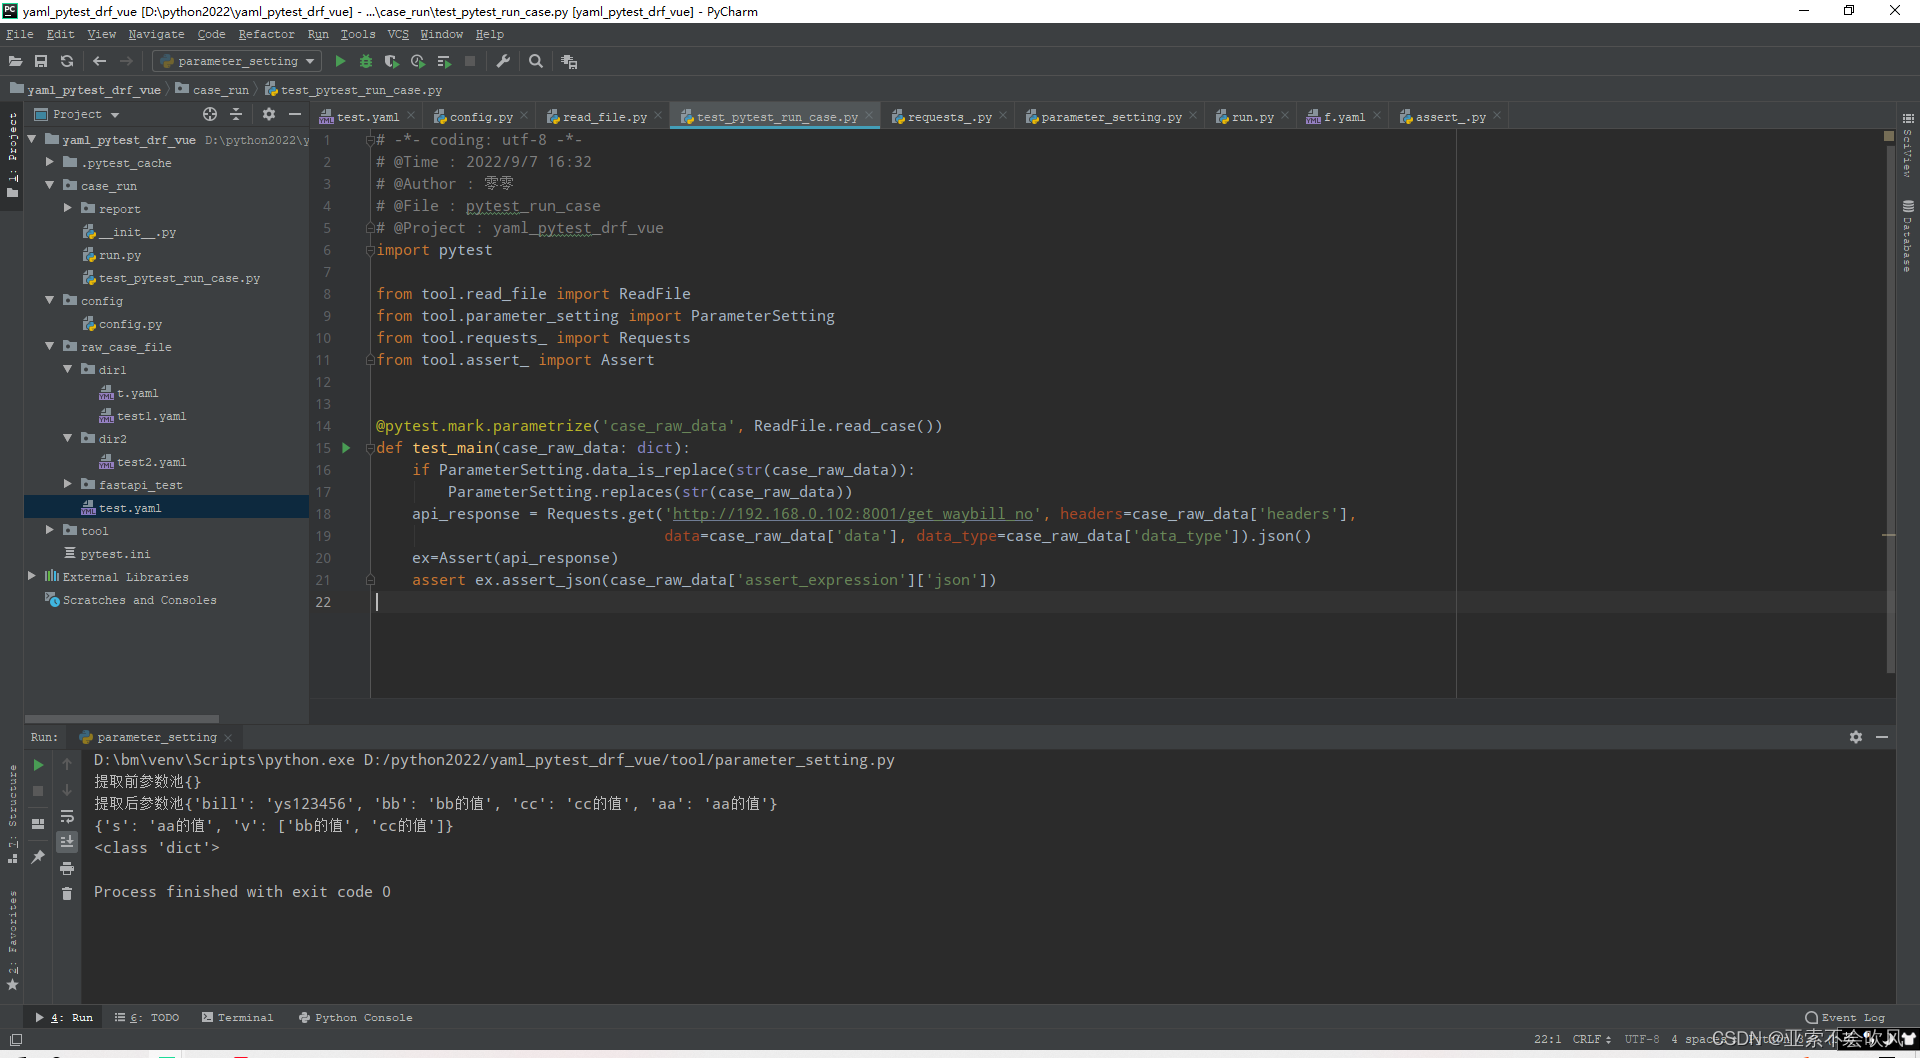1920x1058 pixels.
Task: Collapse the case_run folder
Action: [50, 185]
